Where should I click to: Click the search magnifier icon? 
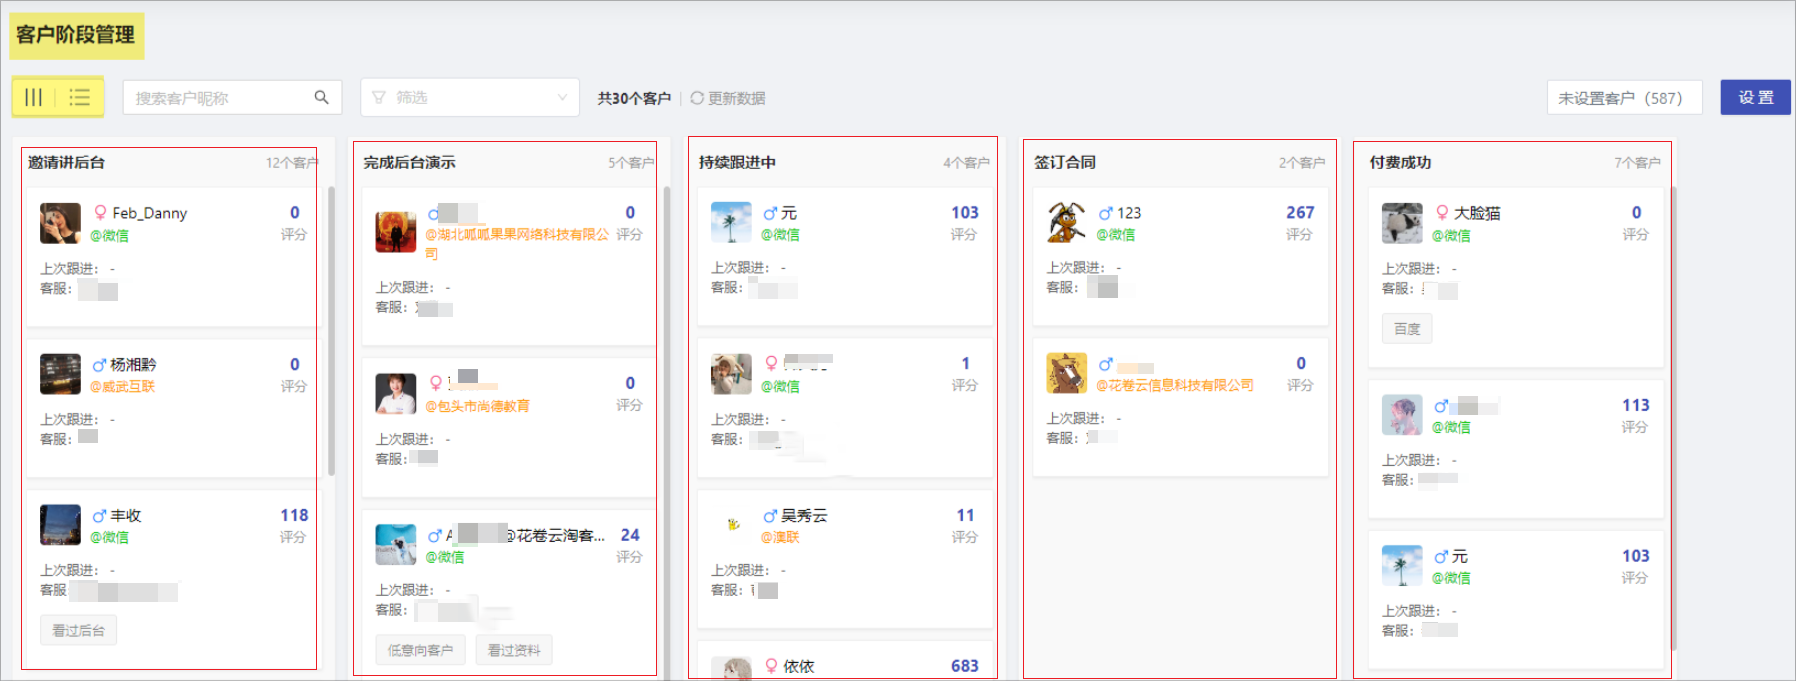point(321,97)
